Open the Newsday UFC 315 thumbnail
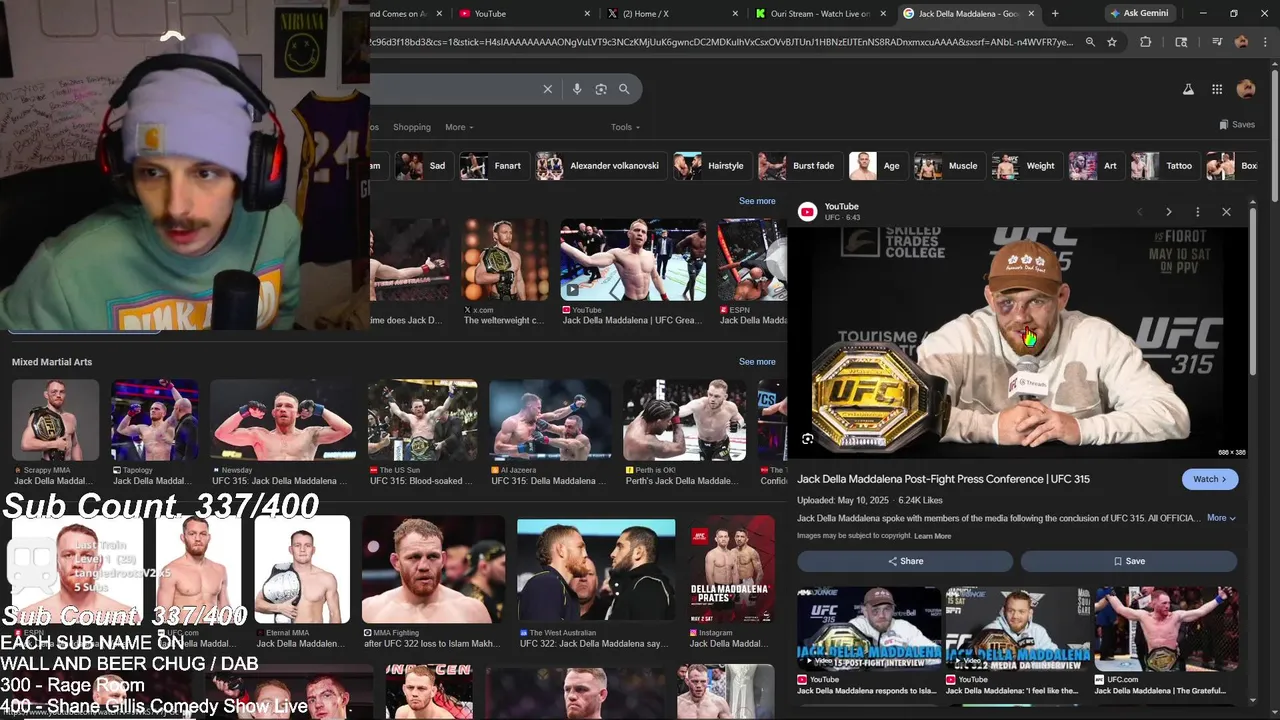 [x=282, y=420]
